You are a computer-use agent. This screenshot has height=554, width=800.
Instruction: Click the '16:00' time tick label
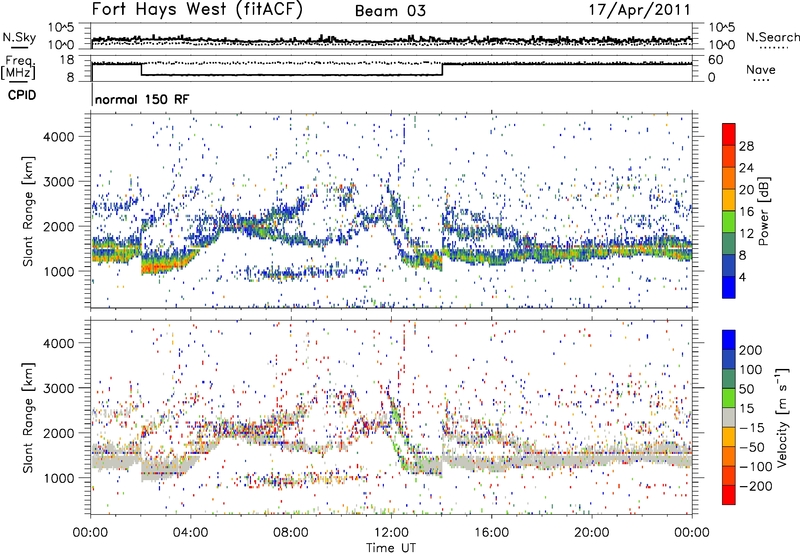coord(491,533)
